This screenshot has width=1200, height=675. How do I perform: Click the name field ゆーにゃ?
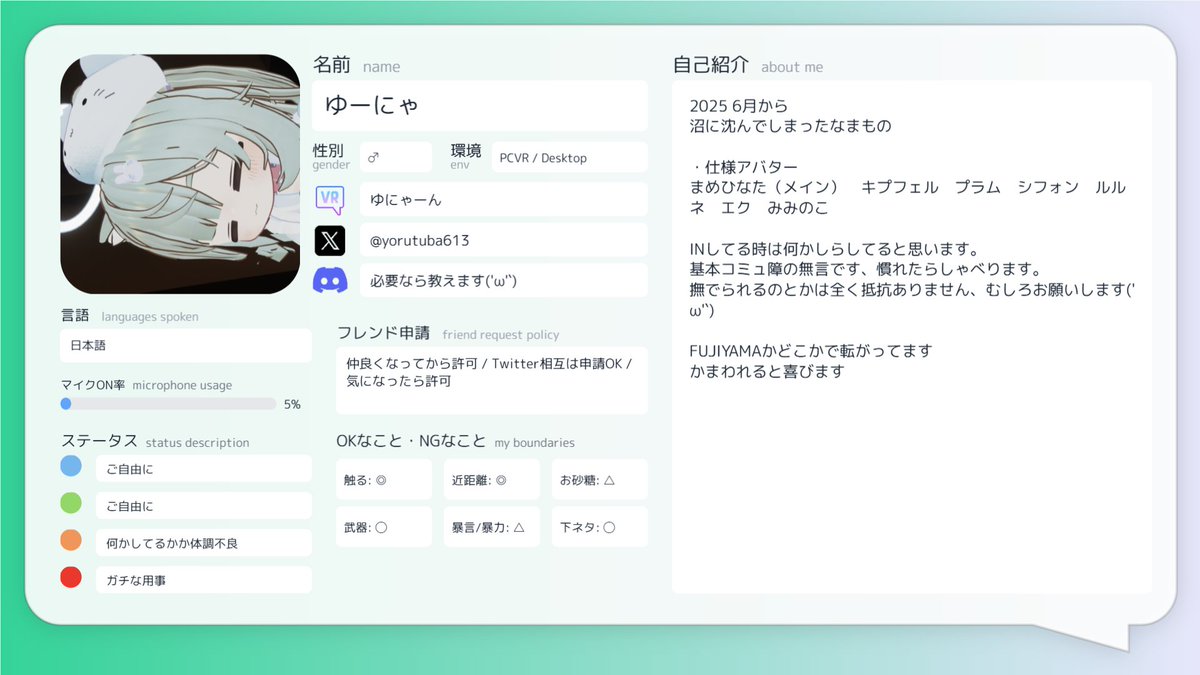click(480, 105)
